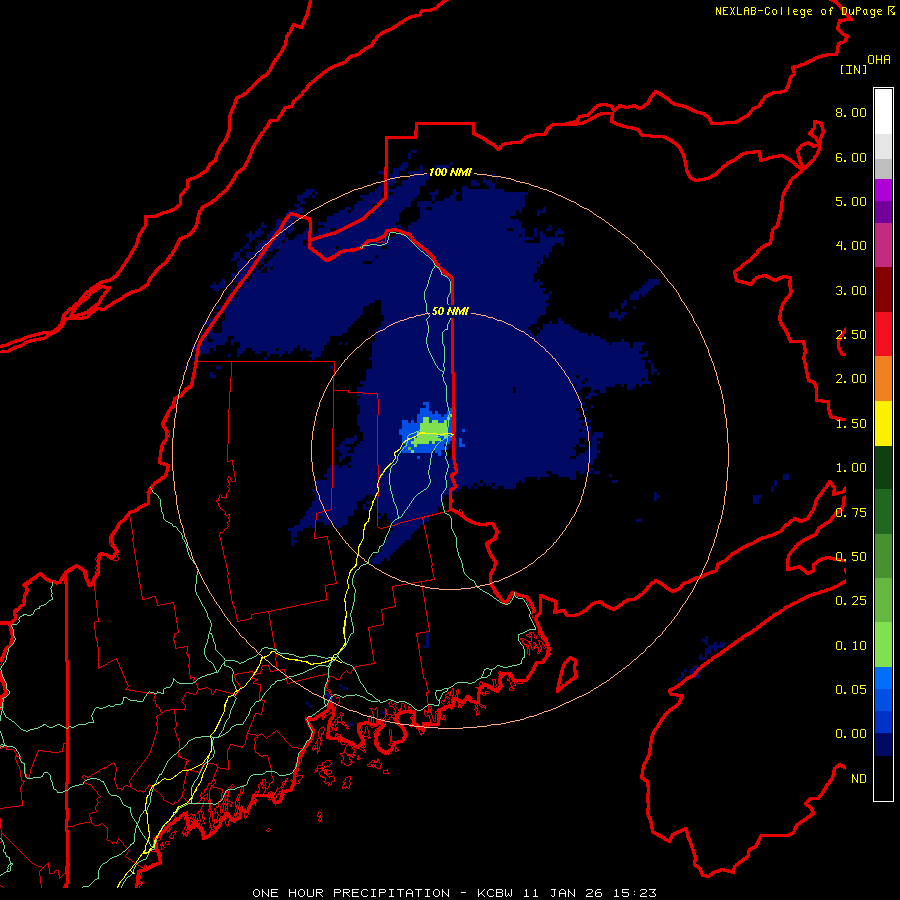Click the 1.00 legend value
Screen dimensions: 900x900
click(851, 468)
